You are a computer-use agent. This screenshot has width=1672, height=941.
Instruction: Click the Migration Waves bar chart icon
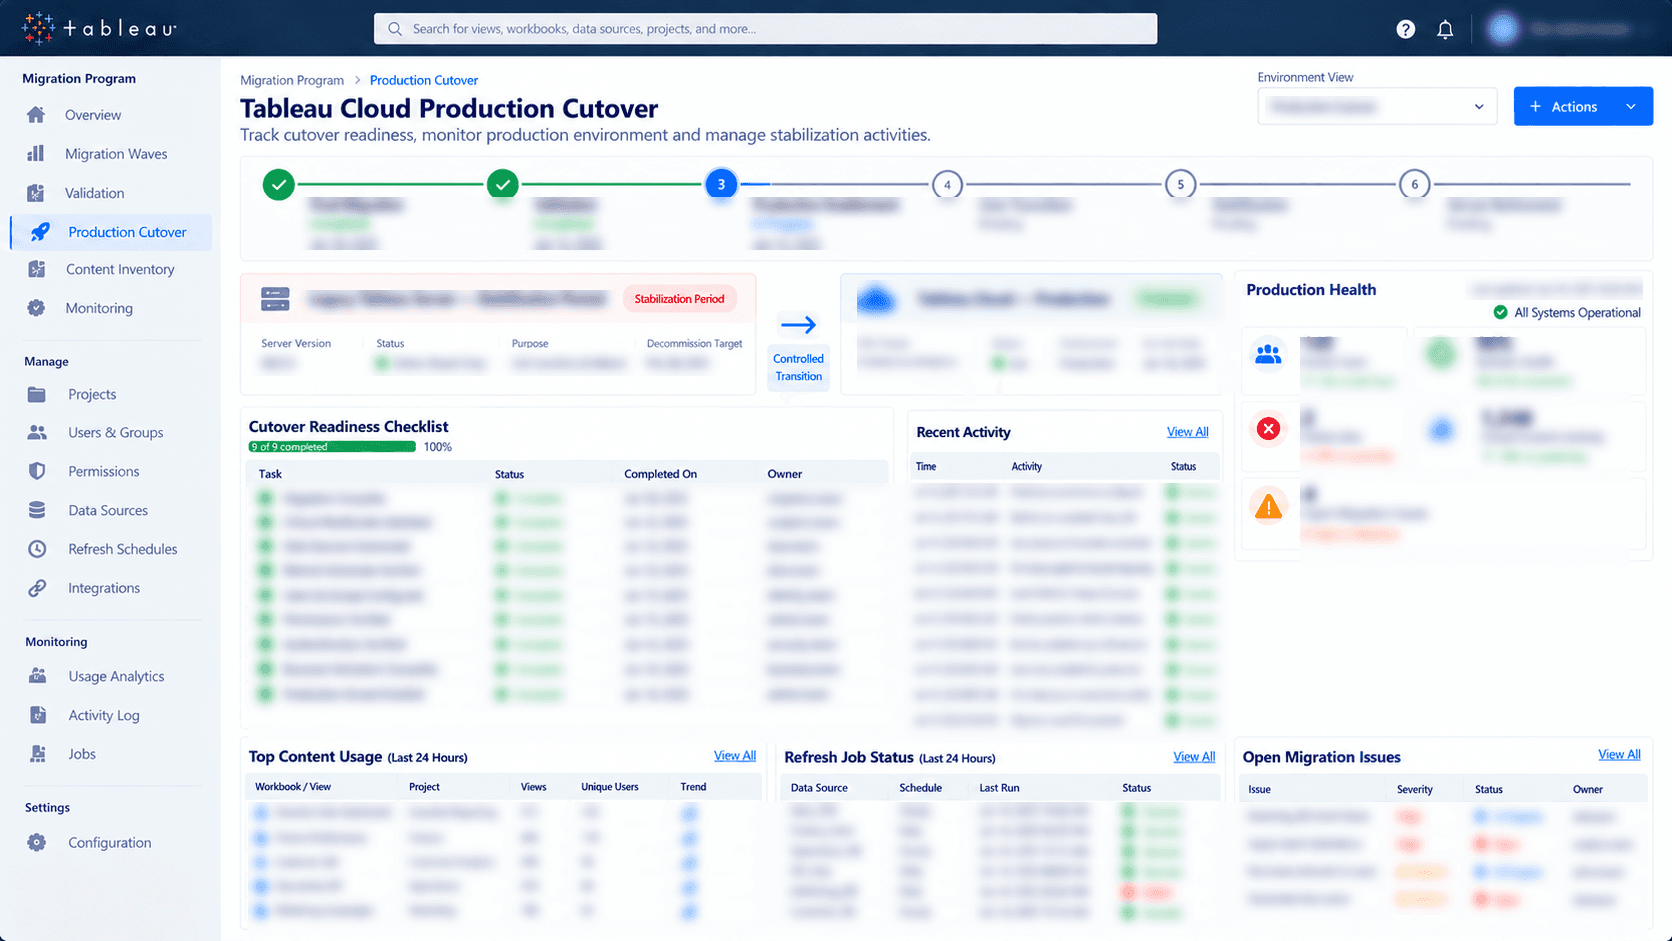pos(36,153)
